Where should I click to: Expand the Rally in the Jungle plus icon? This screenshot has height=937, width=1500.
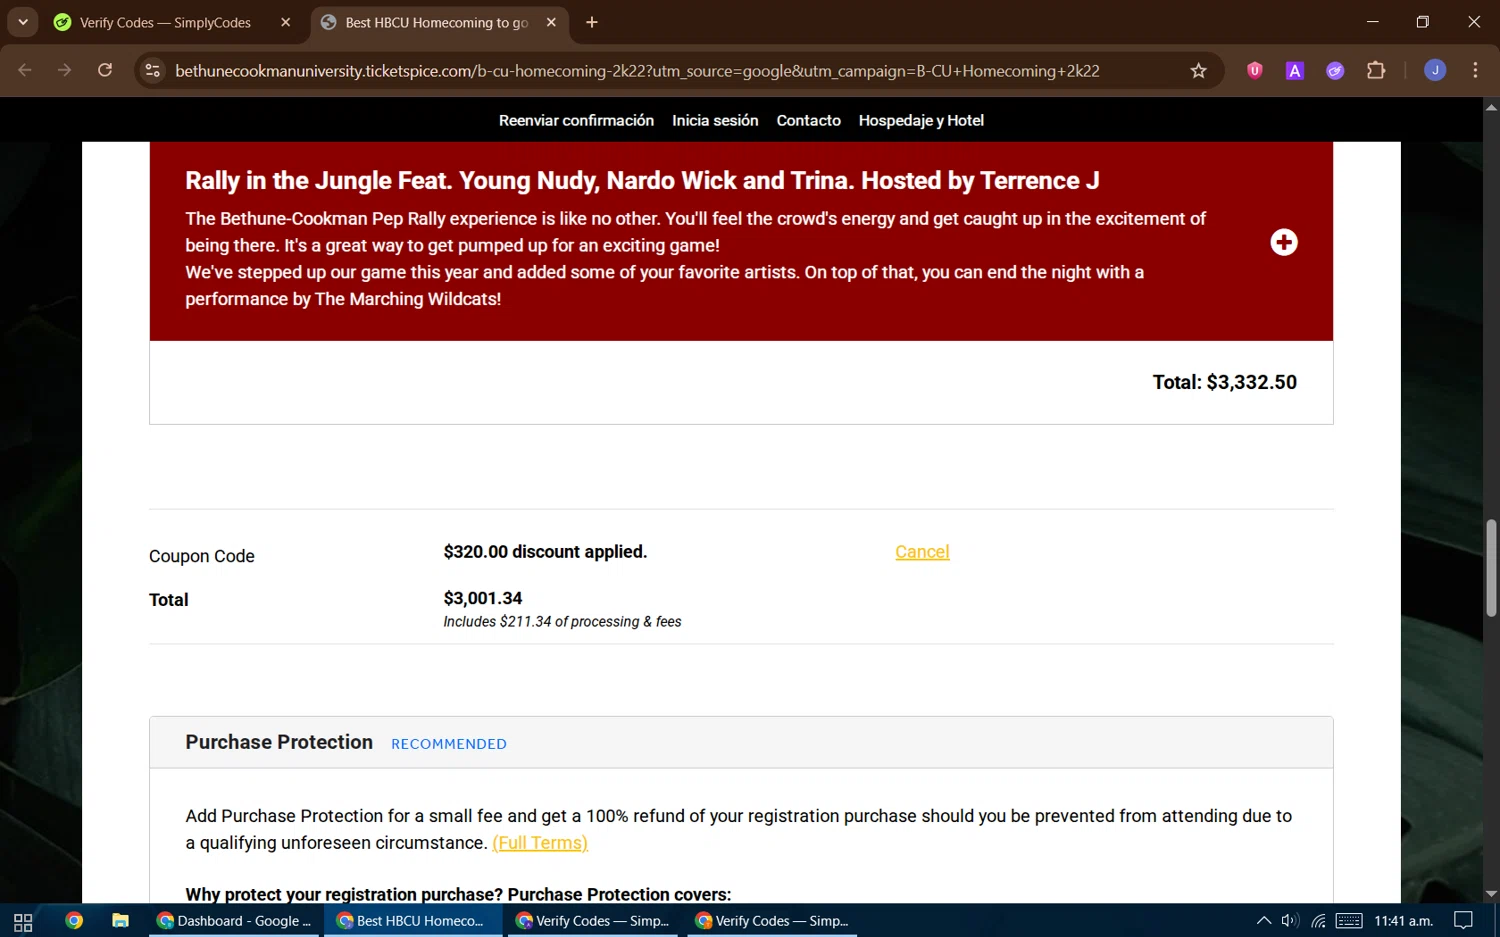pyautogui.click(x=1284, y=242)
